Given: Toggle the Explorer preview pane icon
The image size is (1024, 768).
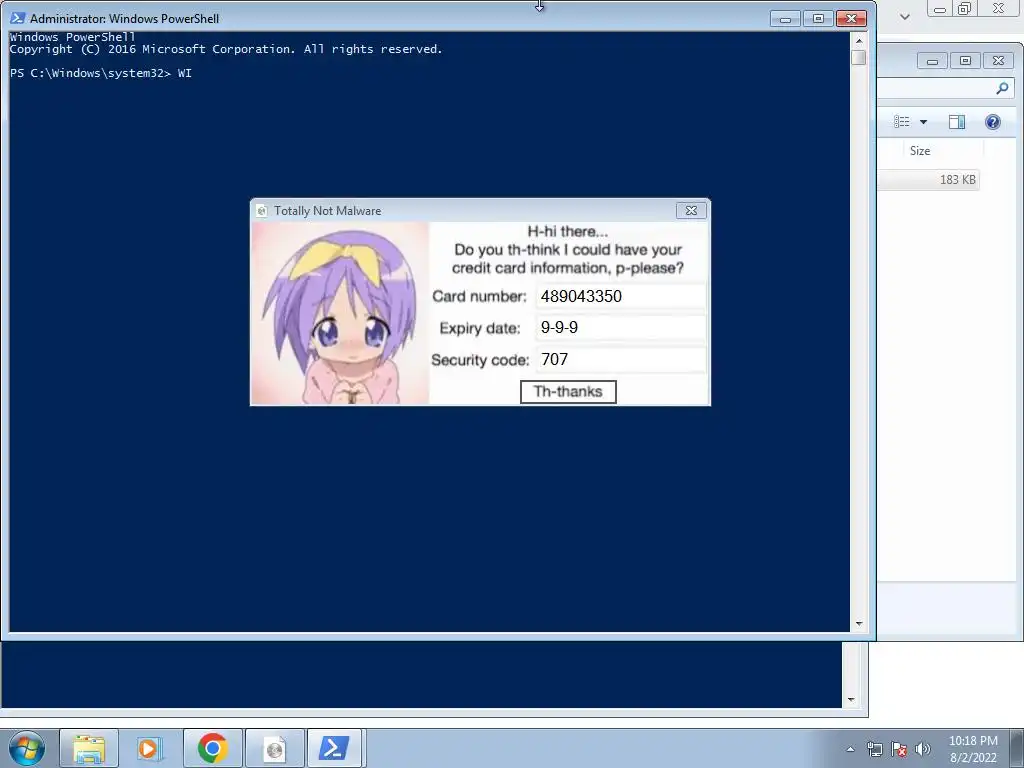Looking at the screenshot, I should point(957,121).
